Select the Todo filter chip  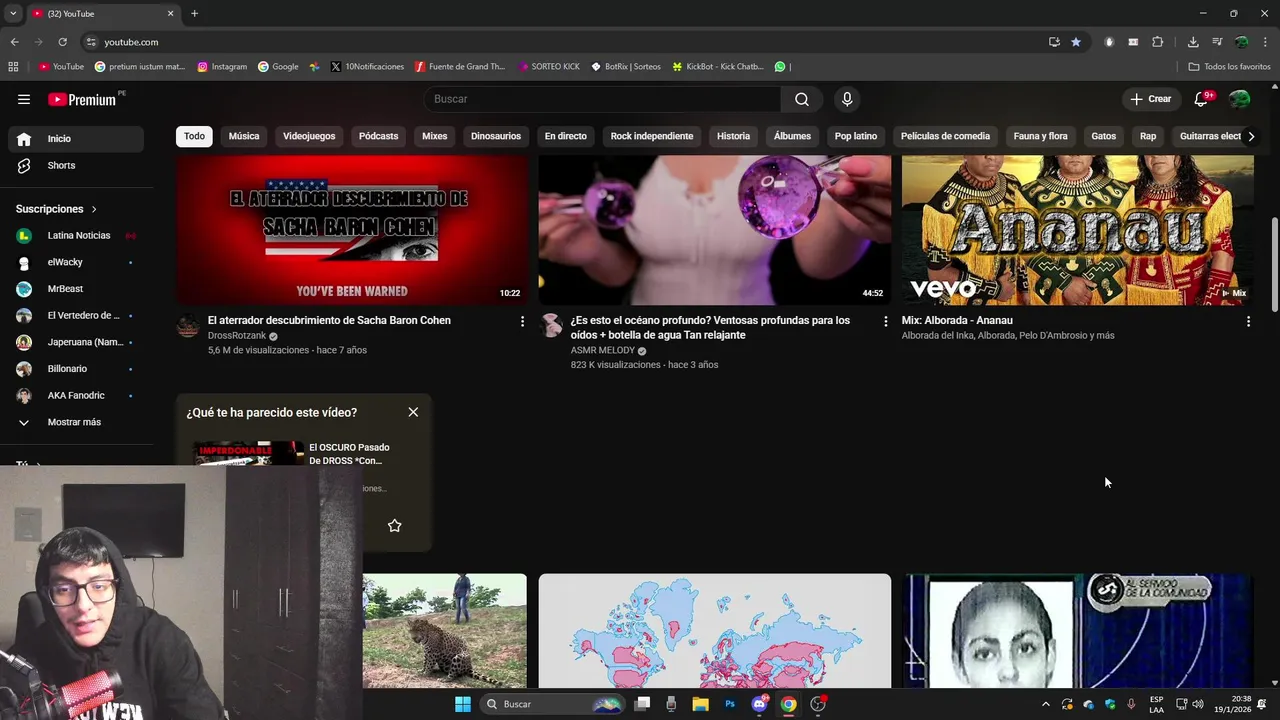click(x=194, y=136)
